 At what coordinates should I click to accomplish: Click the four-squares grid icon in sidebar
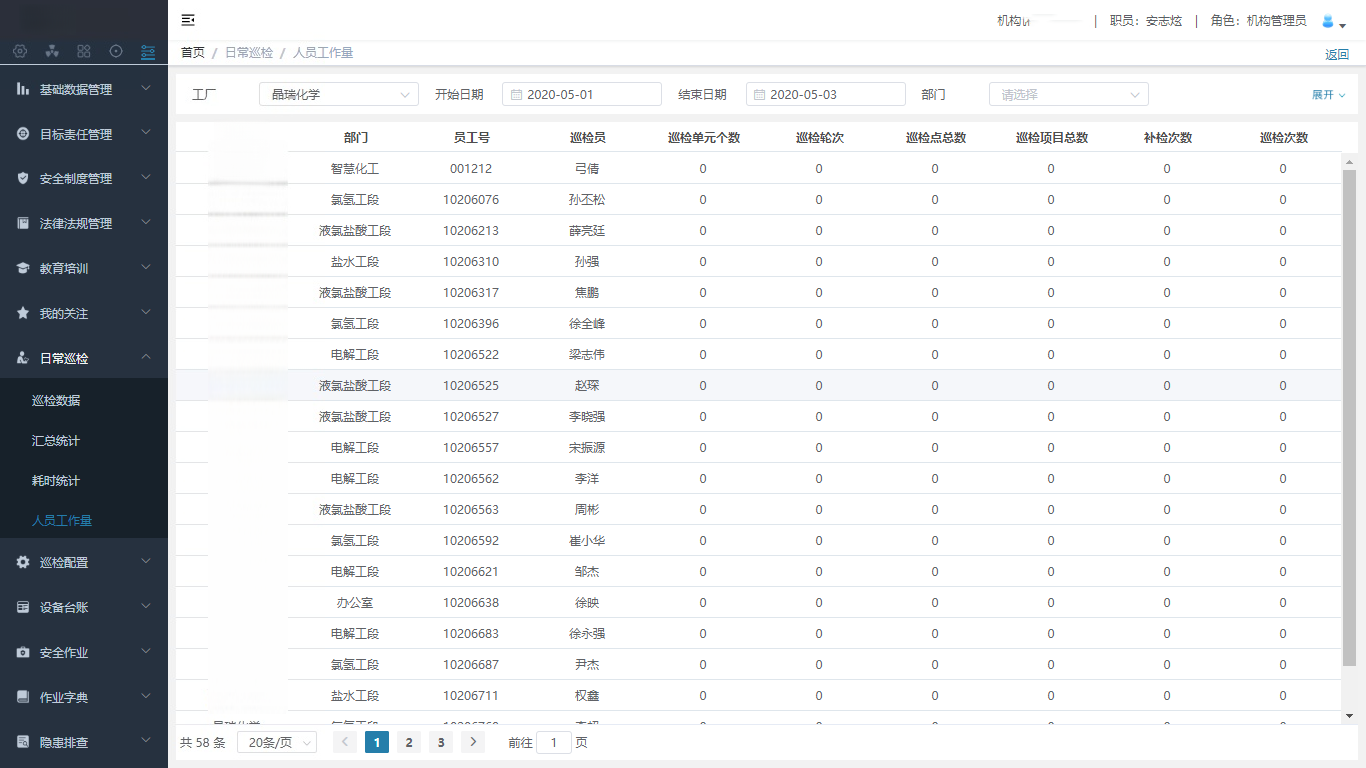84,51
